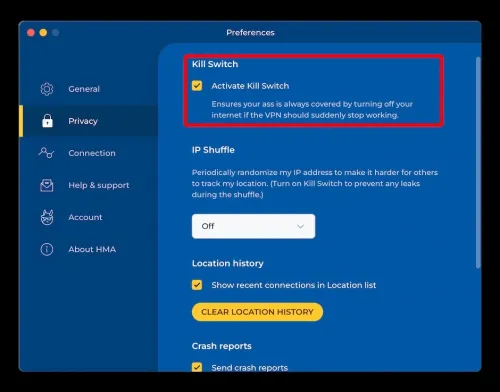Open Help & support section
Image resolution: width=500 pixels, height=392 pixels.
coord(99,185)
